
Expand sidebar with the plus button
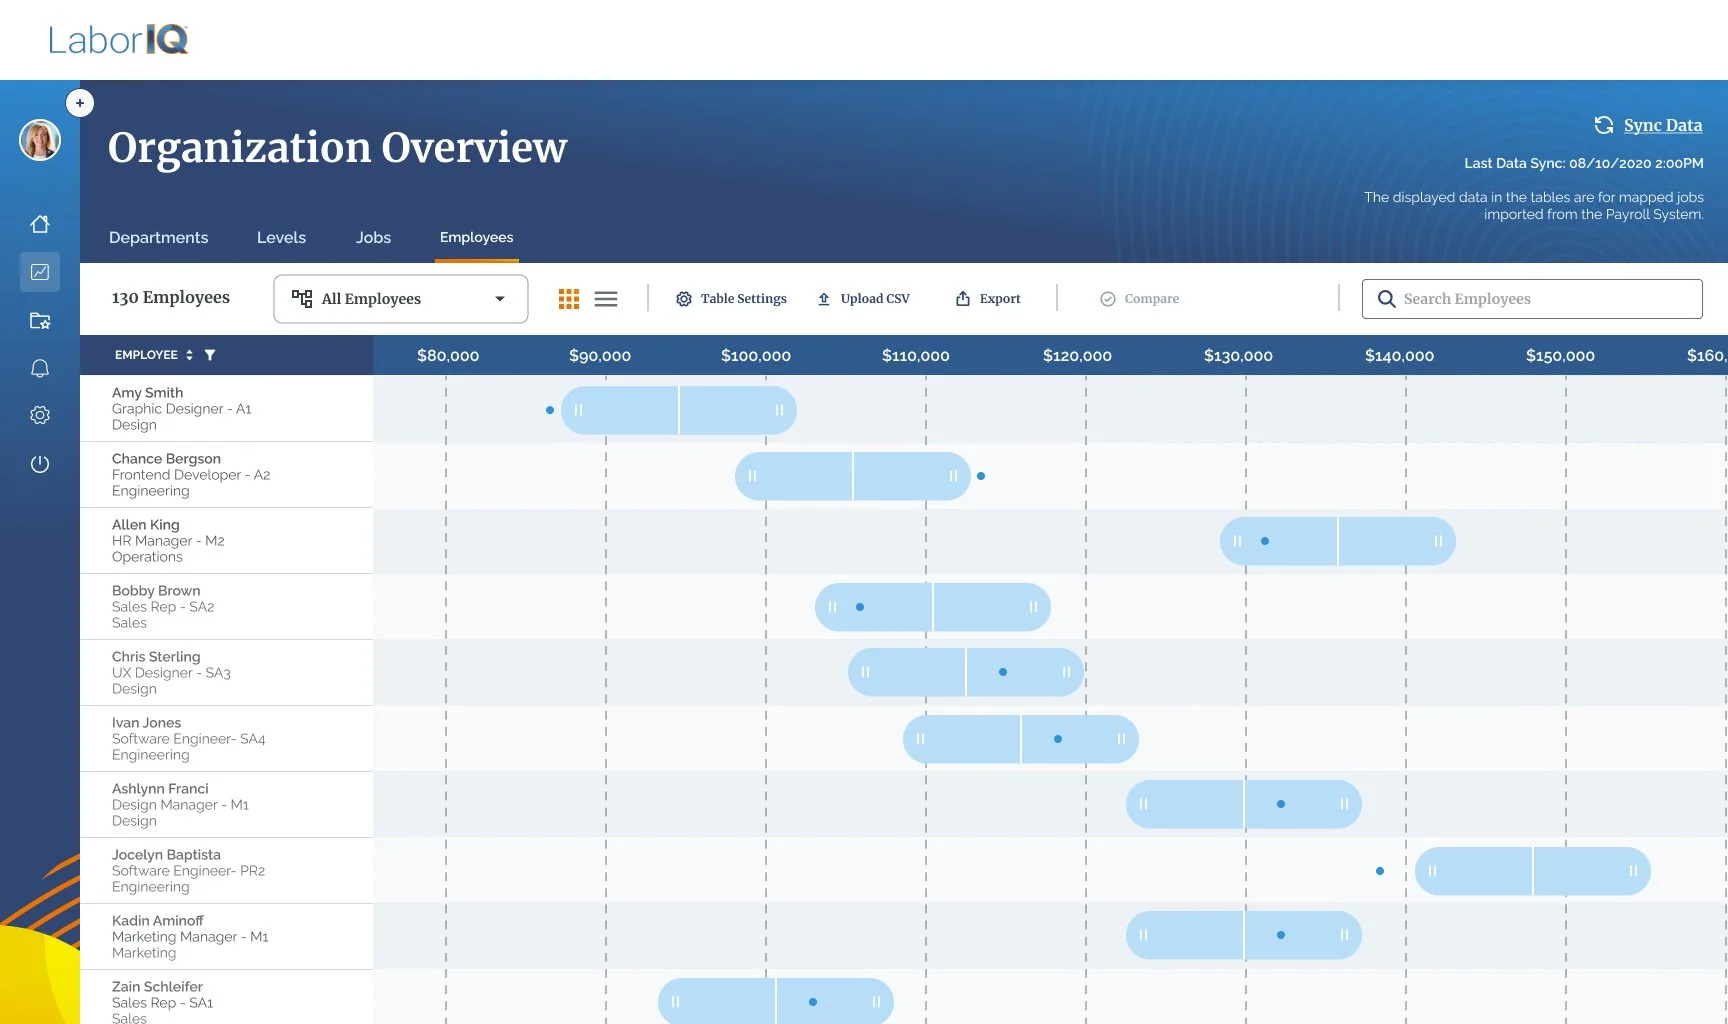(80, 103)
